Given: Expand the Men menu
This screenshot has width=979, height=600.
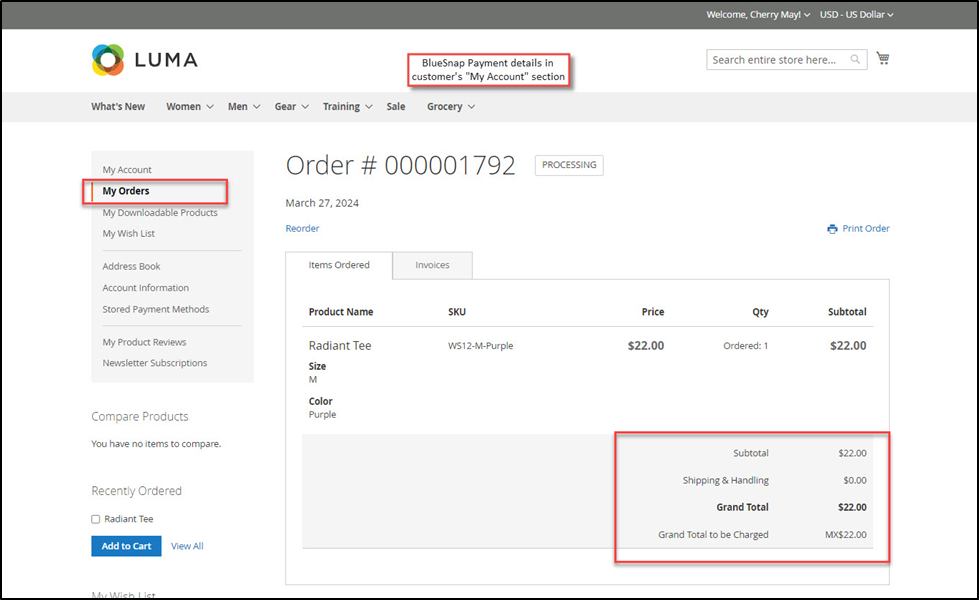Looking at the screenshot, I should [x=244, y=107].
